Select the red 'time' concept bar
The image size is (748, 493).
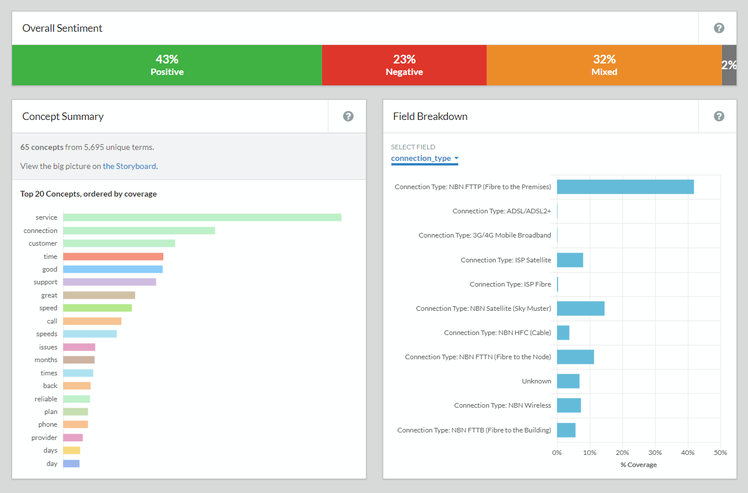pyautogui.click(x=113, y=257)
